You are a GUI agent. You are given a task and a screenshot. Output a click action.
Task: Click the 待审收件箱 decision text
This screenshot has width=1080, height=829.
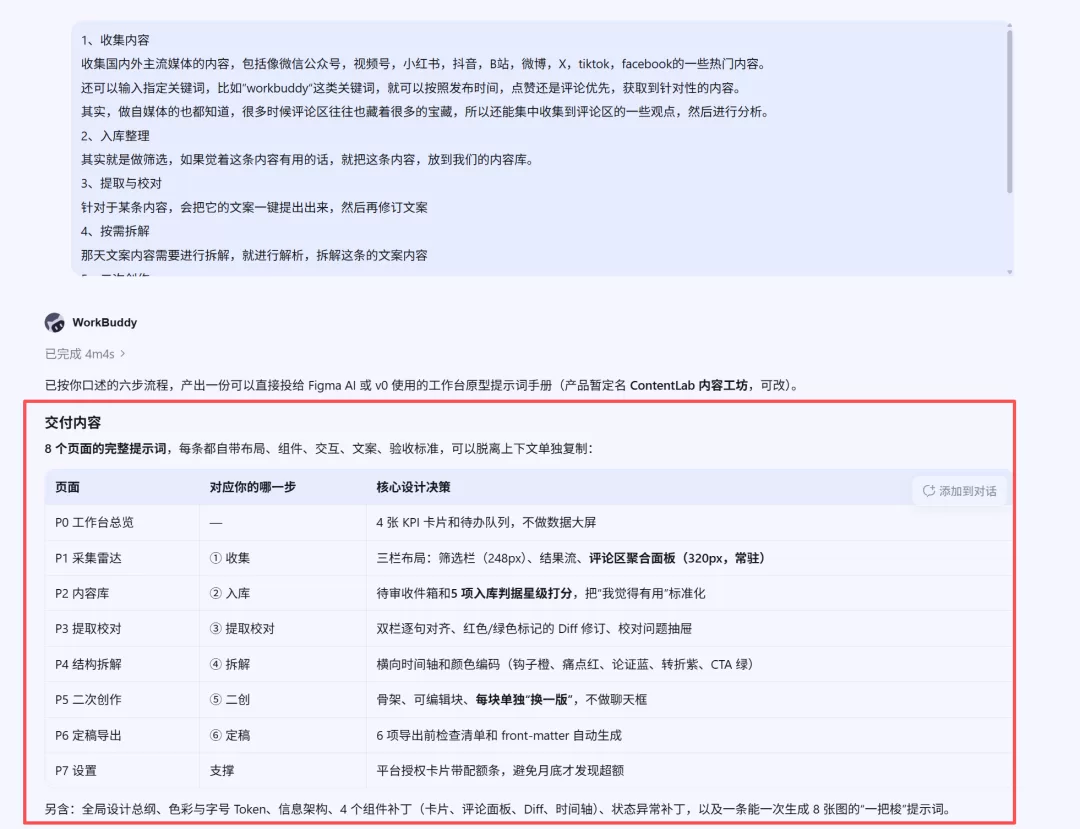click(541, 594)
